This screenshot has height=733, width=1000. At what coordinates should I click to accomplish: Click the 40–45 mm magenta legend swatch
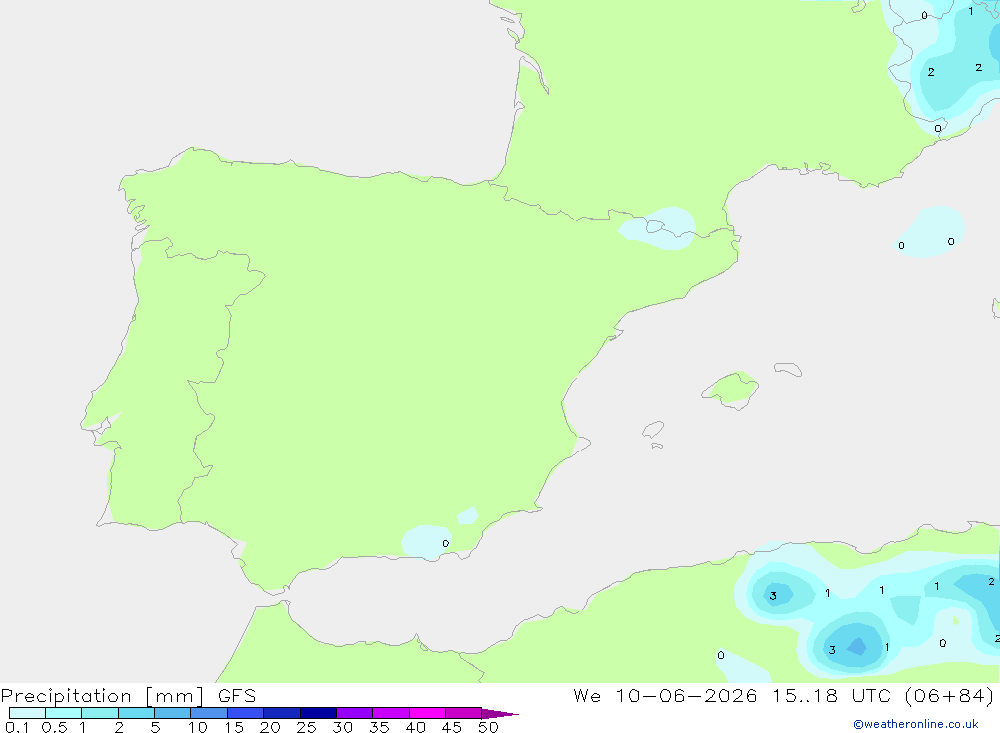[x=427, y=713]
